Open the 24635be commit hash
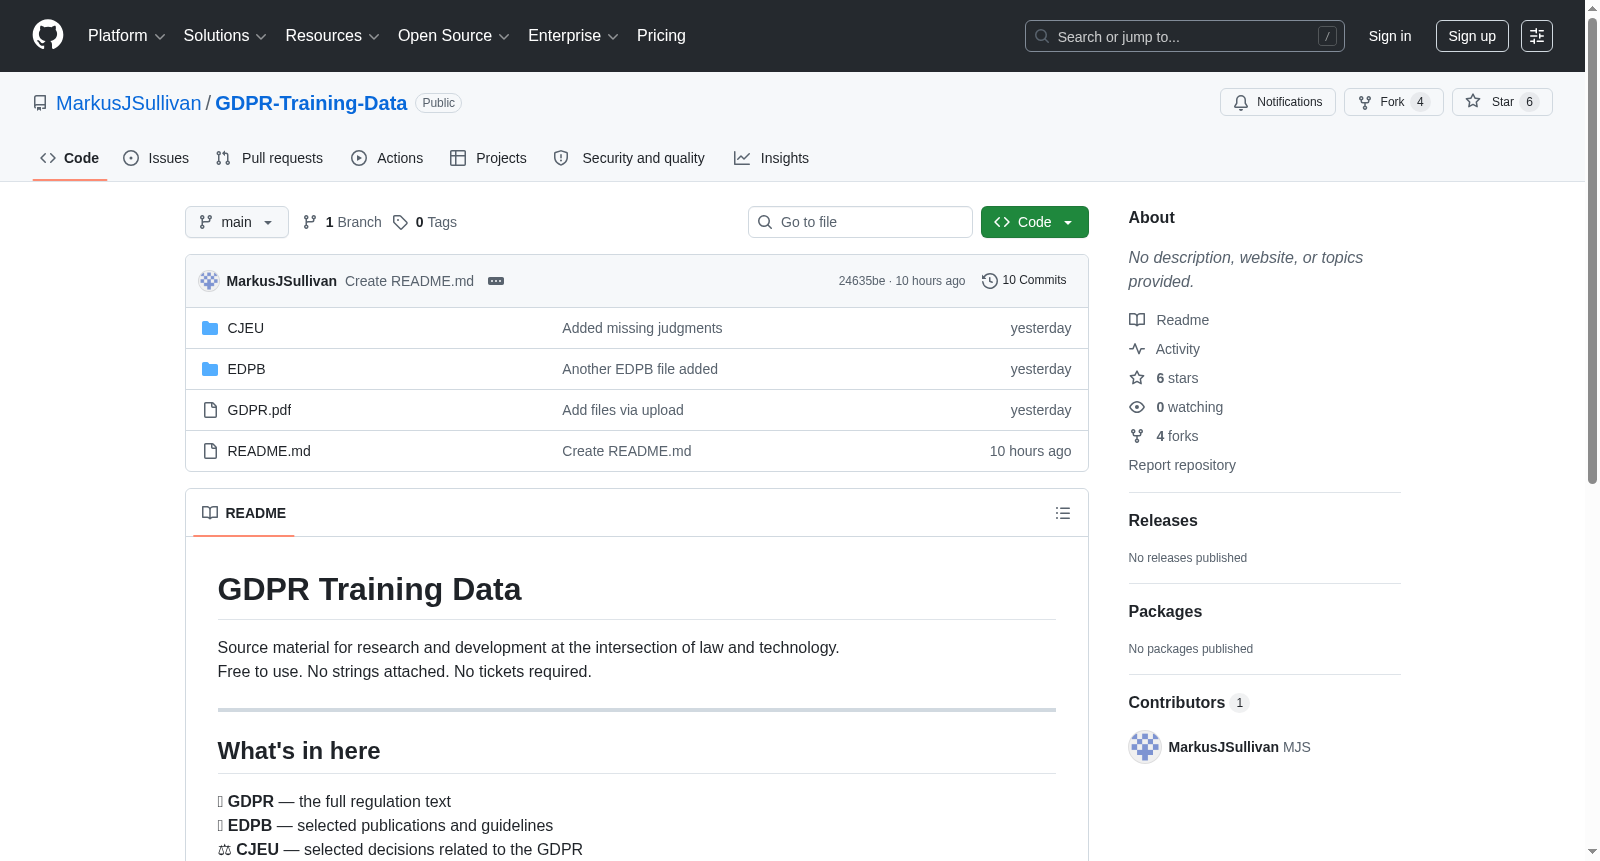This screenshot has height=861, width=1600. [x=862, y=281]
